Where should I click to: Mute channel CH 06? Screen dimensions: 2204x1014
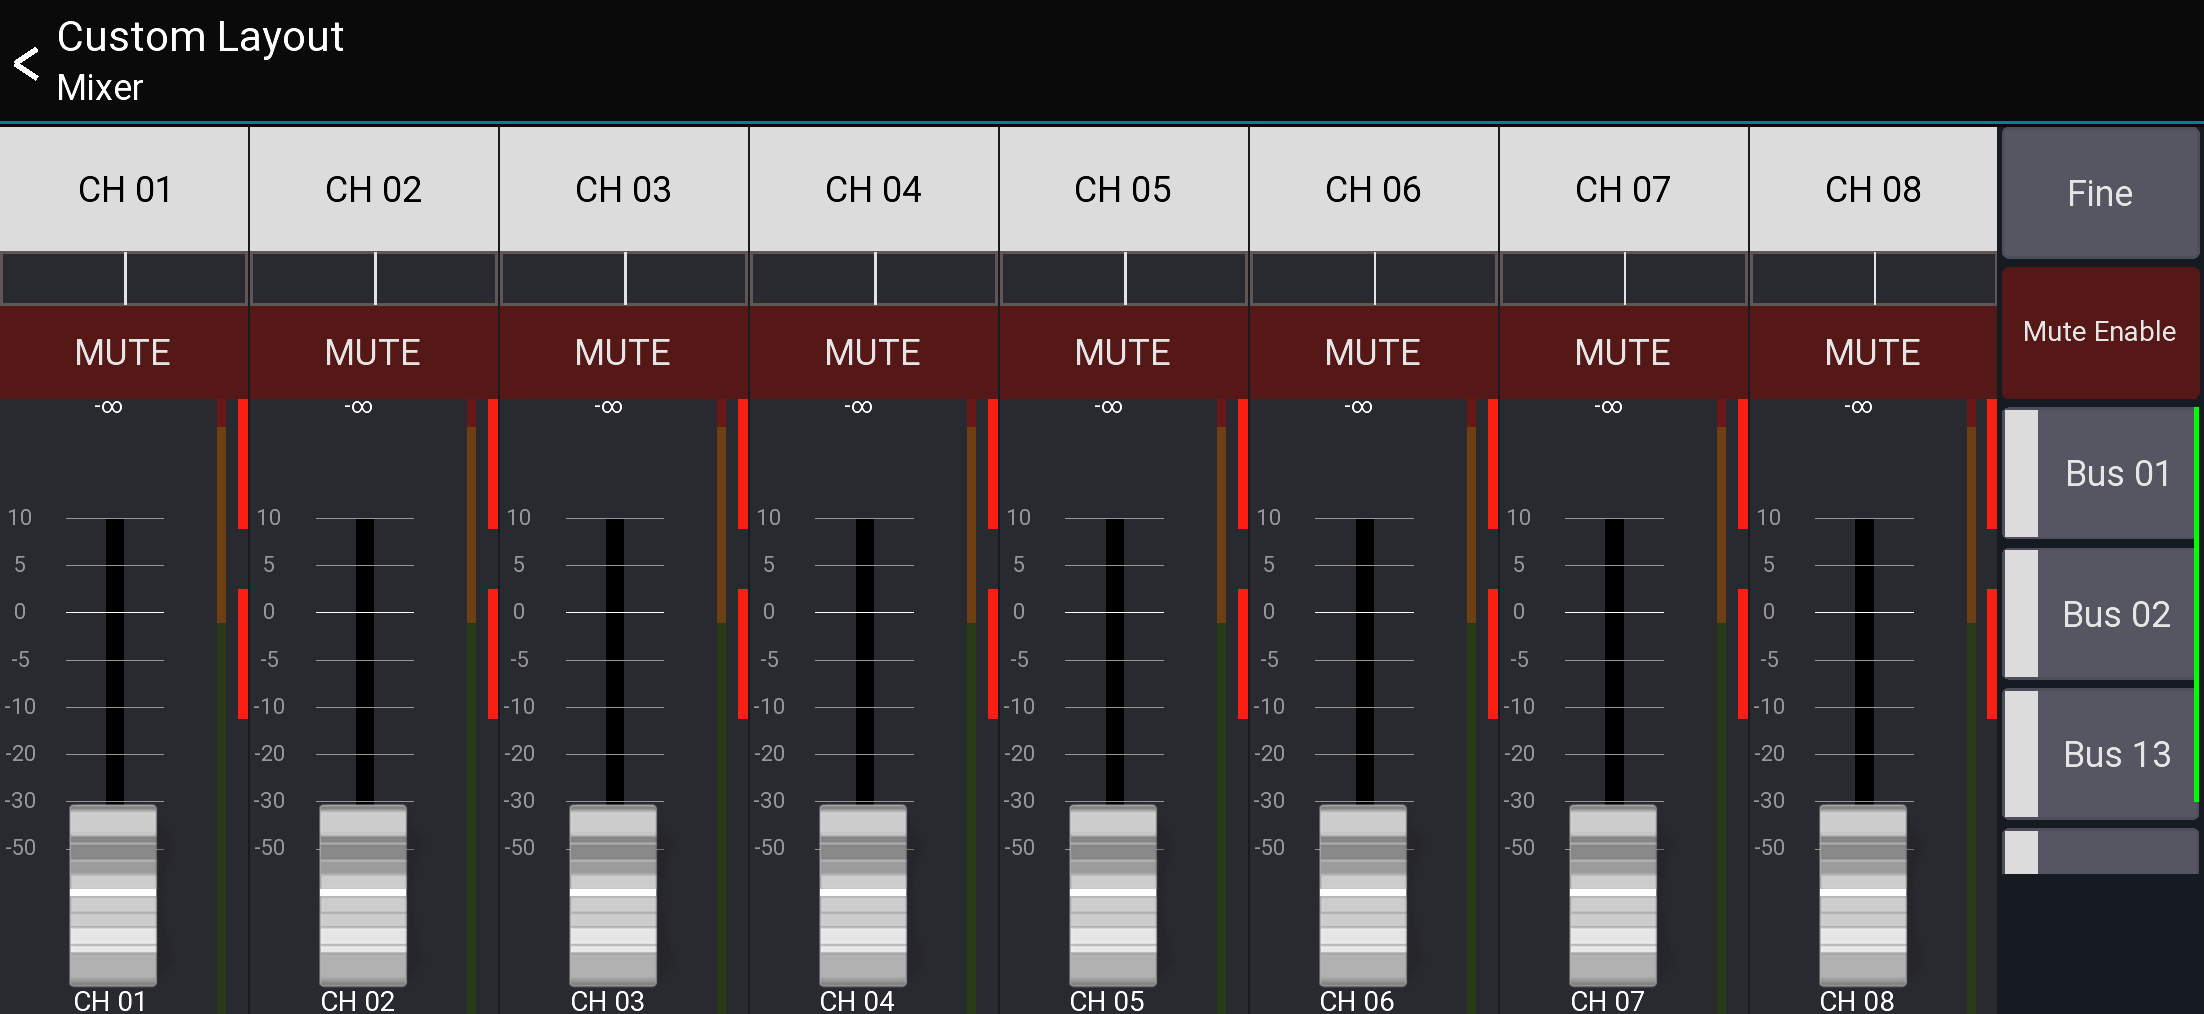coord(1373,352)
